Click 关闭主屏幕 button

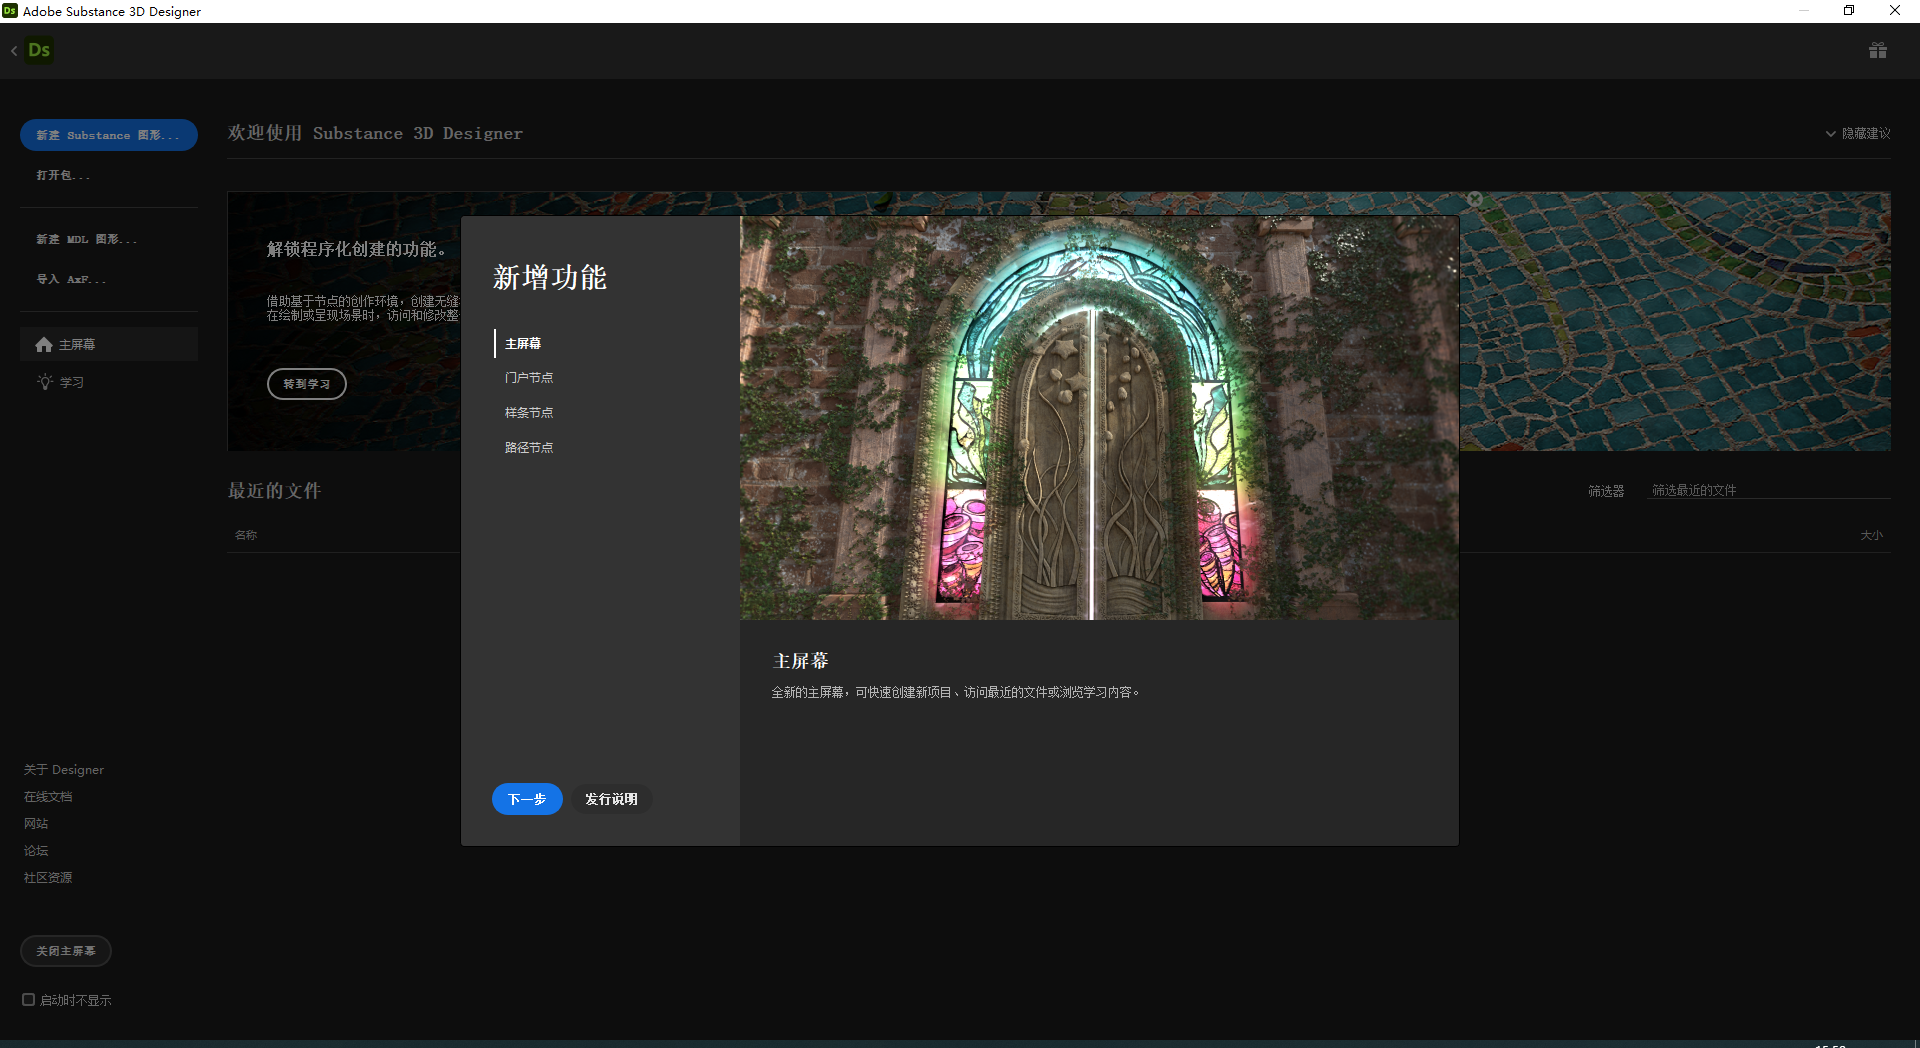65,951
